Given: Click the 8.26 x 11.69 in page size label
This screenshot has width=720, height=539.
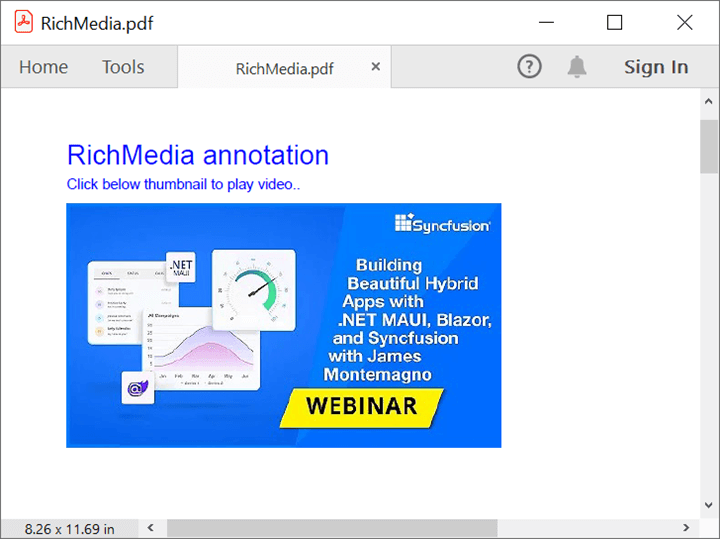Looking at the screenshot, I should coord(70,528).
